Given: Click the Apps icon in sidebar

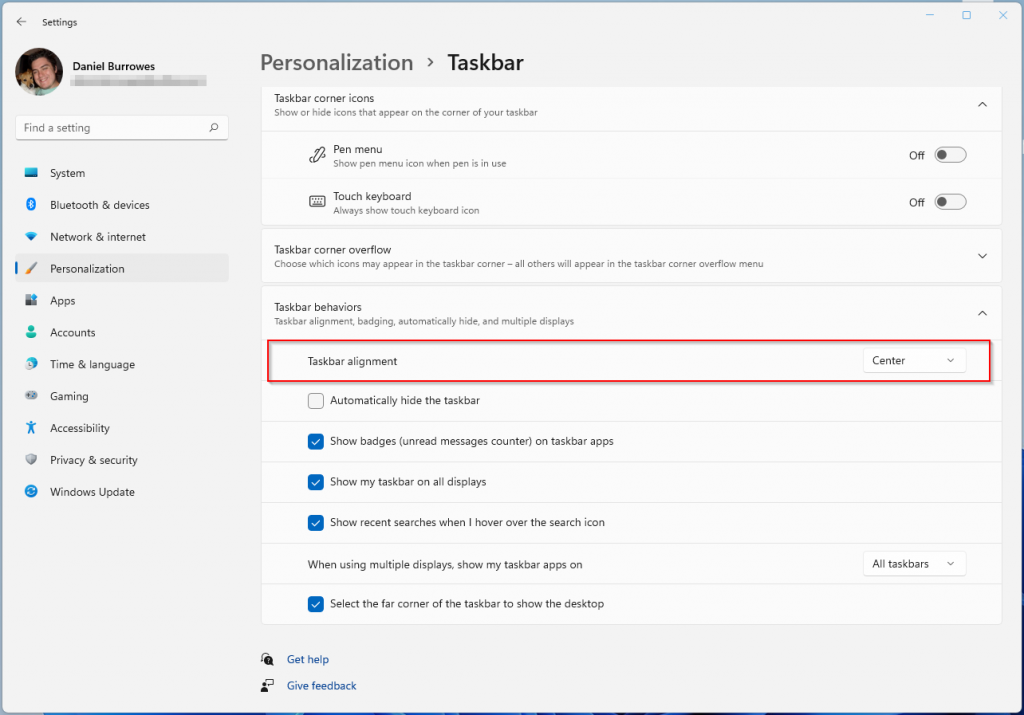Looking at the screenshot, I should coord(31,300).
